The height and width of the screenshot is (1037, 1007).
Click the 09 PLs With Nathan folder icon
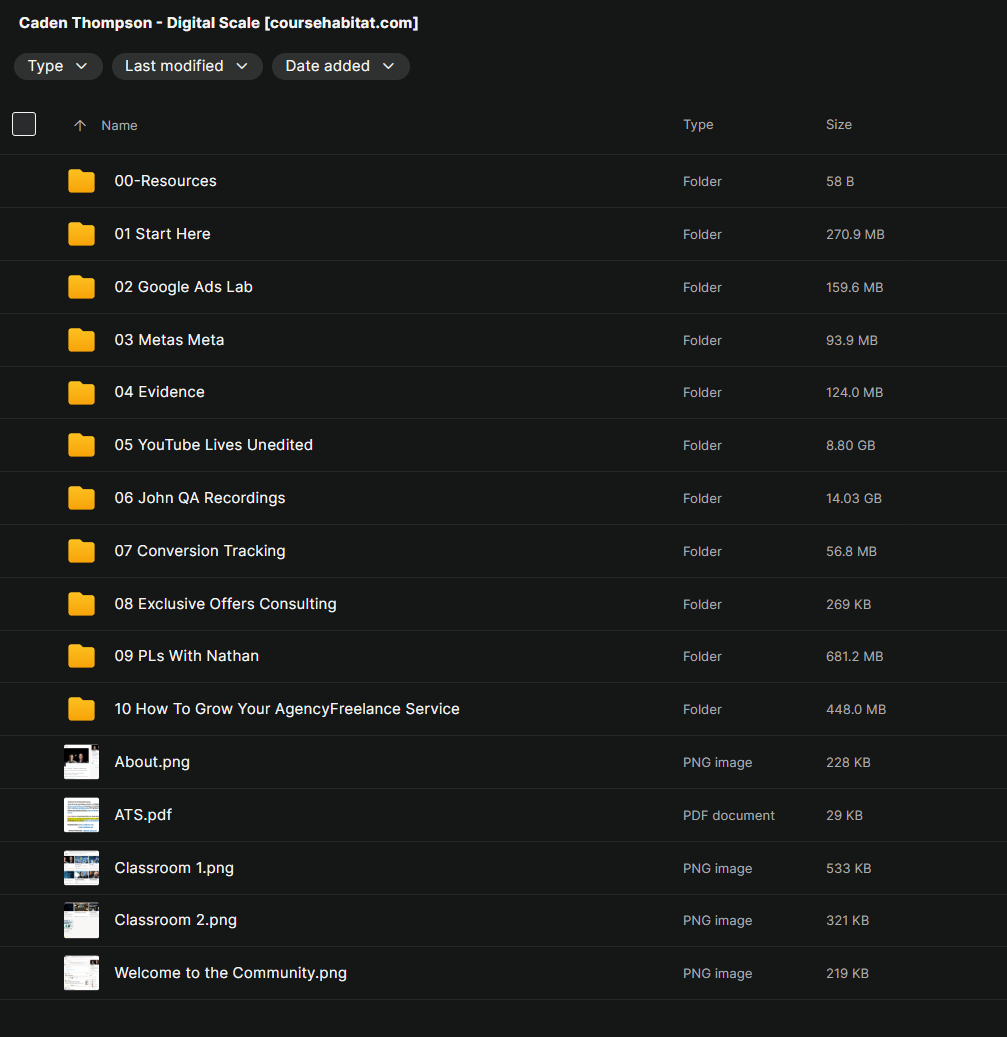point(81,656)
